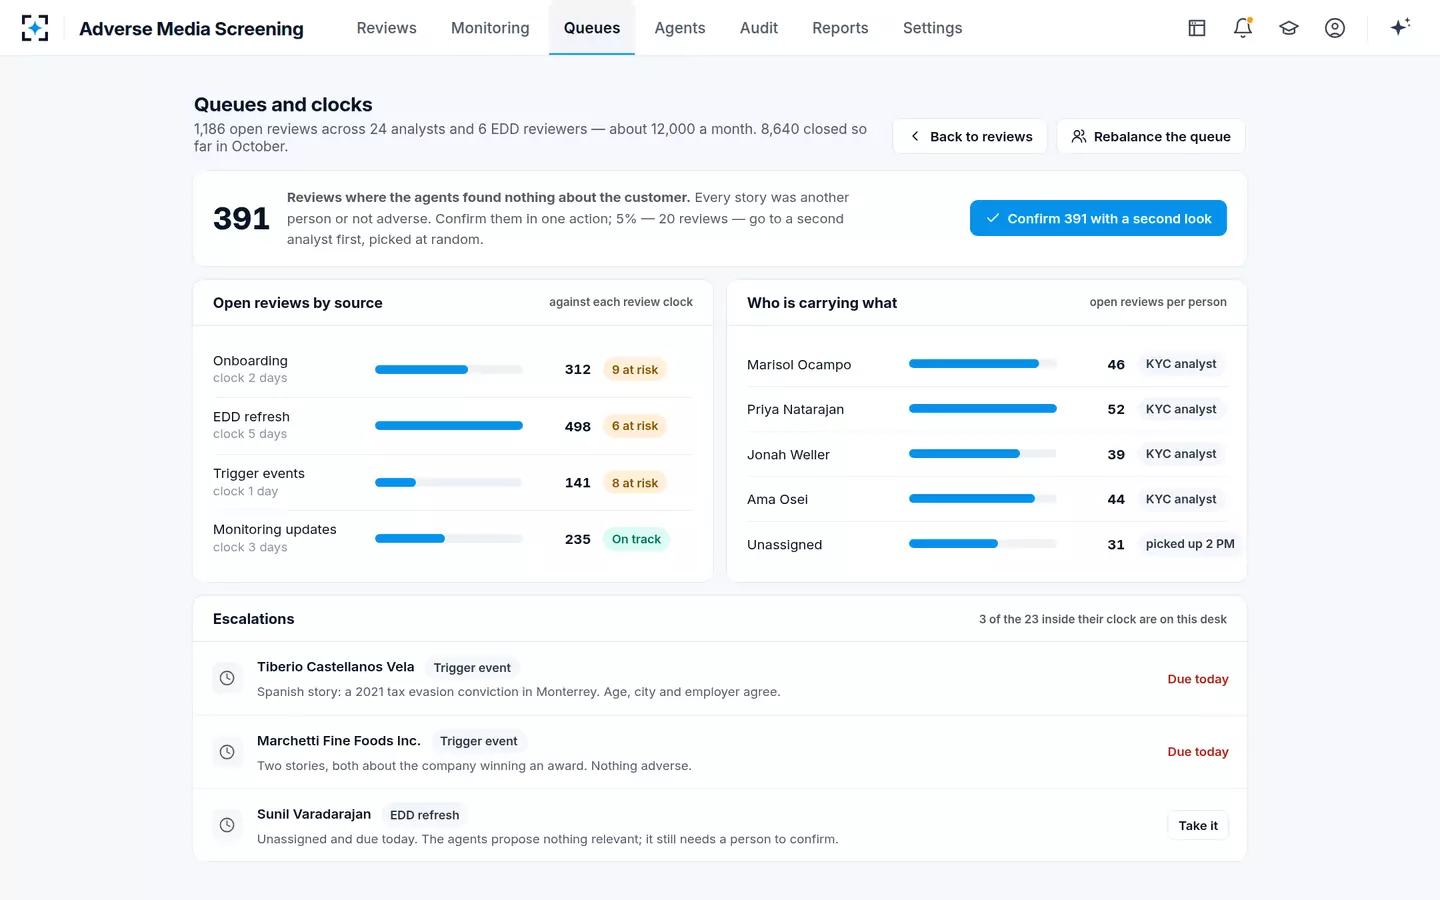1440x900 pixels.
Task: Click KYC analyst tag for Jonah Weller
Action: tap(1181, 454)
